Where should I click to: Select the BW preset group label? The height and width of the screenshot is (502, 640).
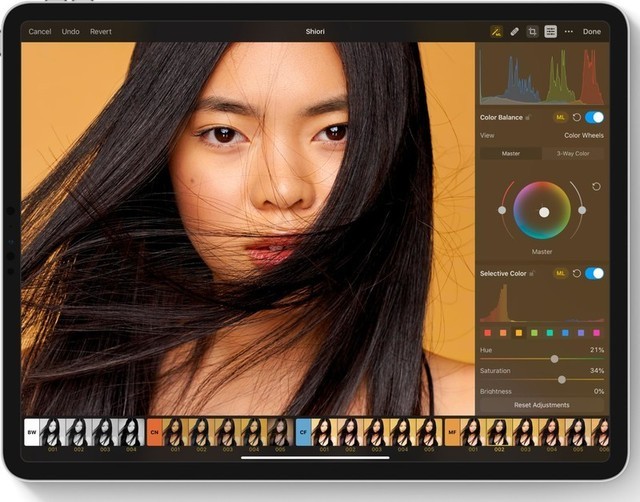pyautogui.click(x=31, y=432)
